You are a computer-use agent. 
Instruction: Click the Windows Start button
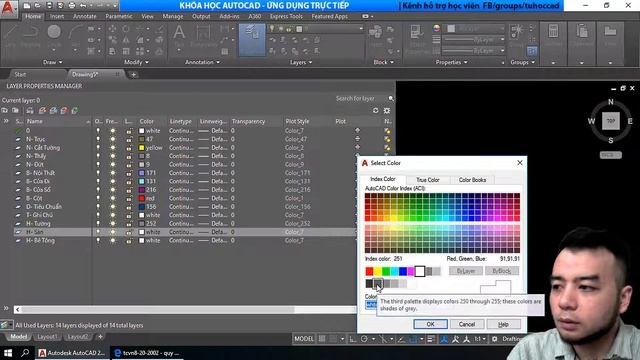[8, 353]
